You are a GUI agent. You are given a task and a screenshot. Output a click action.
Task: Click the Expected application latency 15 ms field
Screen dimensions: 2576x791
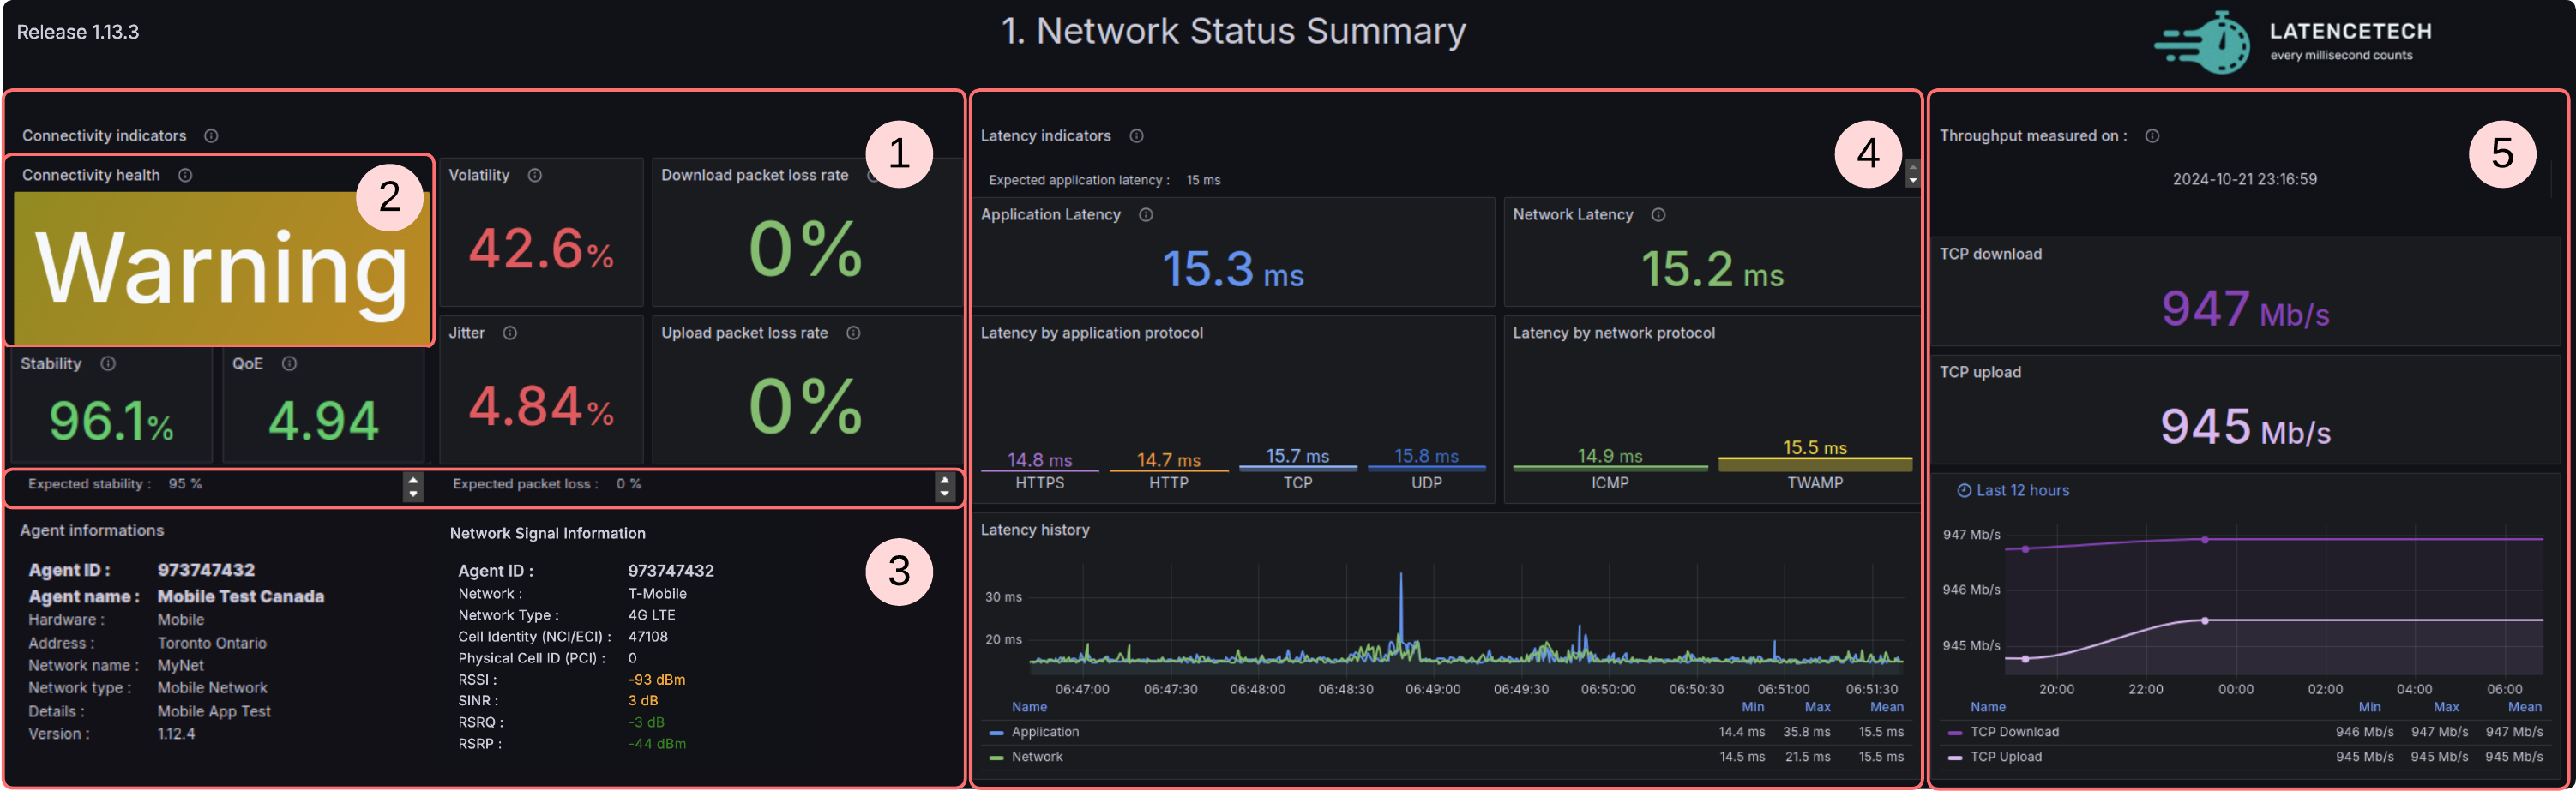point(1448,180)
